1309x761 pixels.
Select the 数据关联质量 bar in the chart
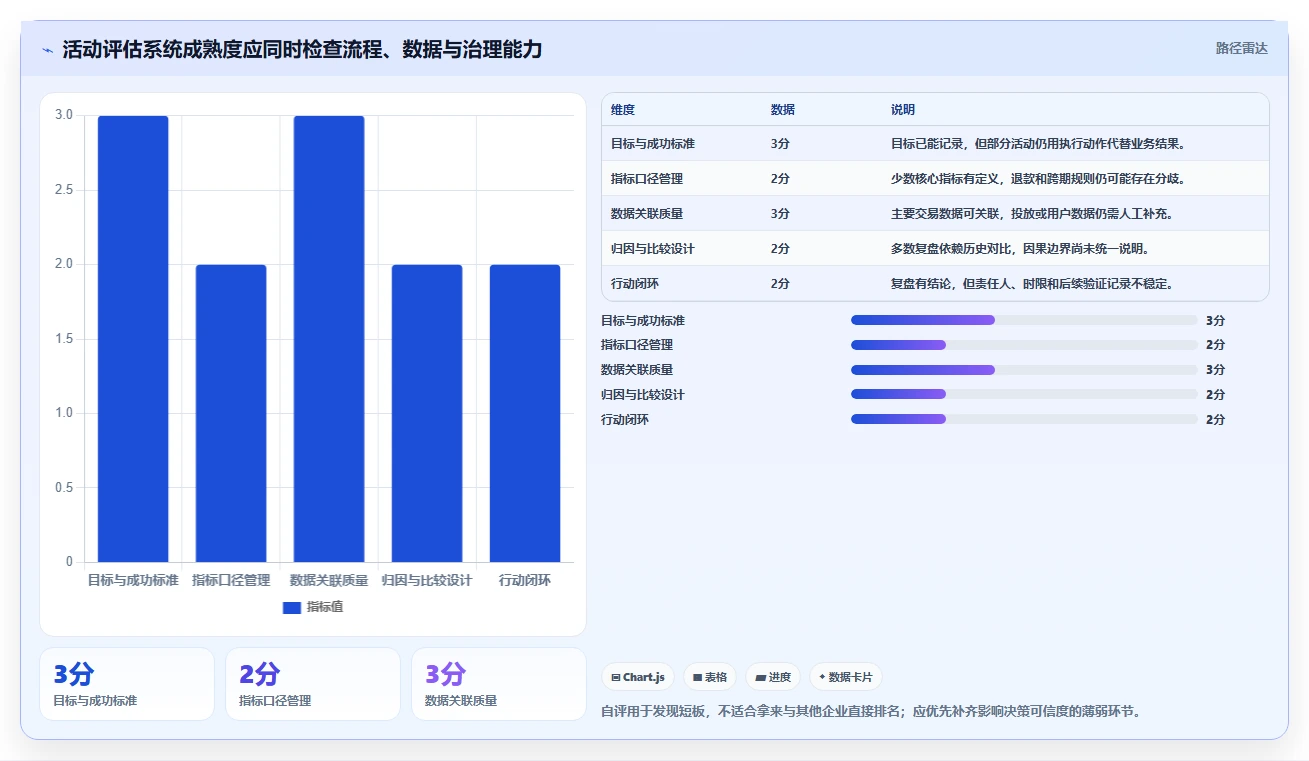[x=329, y=339]
